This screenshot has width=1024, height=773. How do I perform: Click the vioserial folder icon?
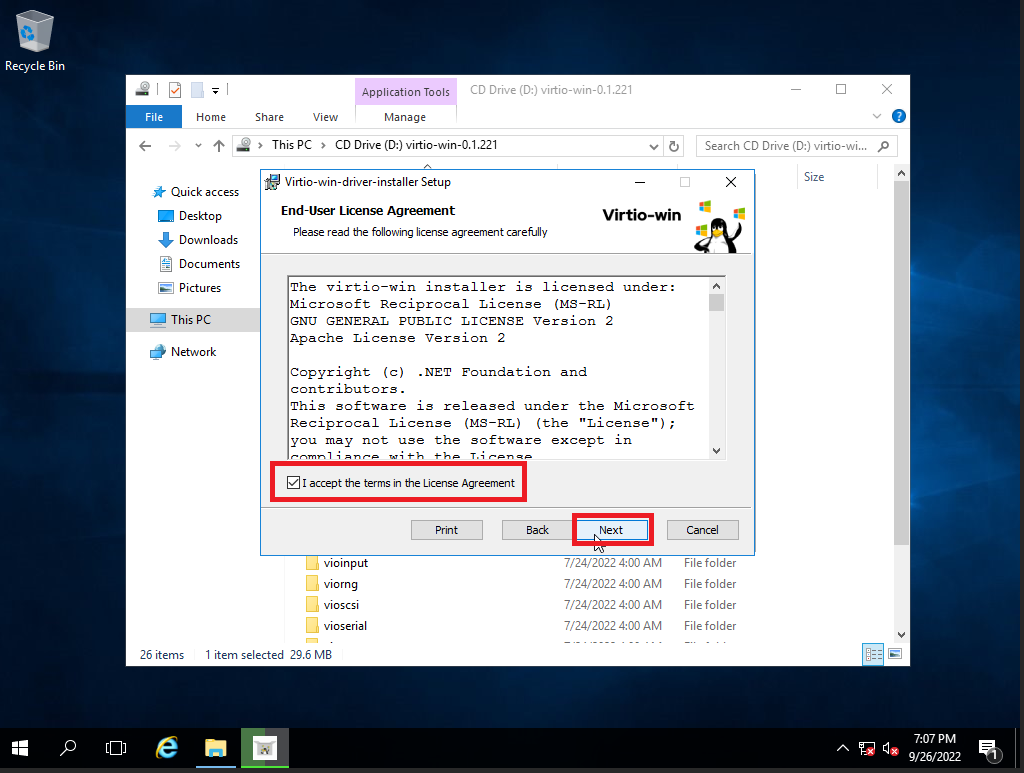click(312, 625)
